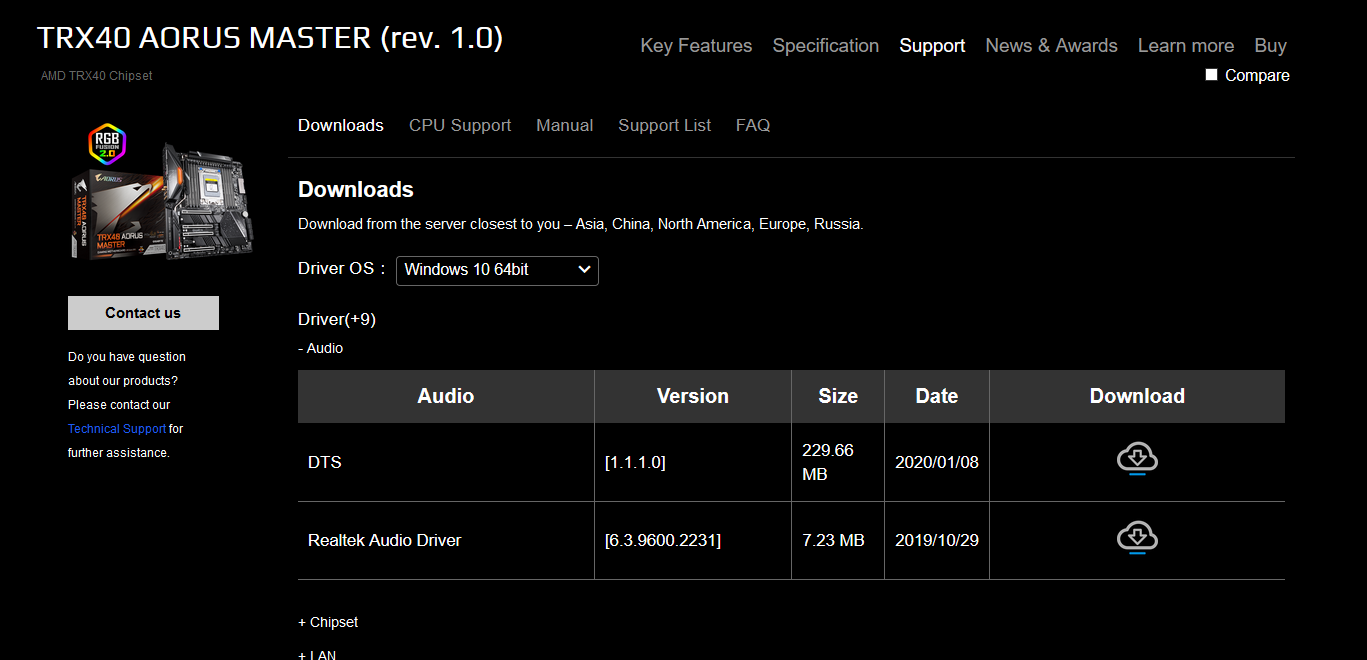
Task: Click the Audio column header
Action: click(446, 396)
